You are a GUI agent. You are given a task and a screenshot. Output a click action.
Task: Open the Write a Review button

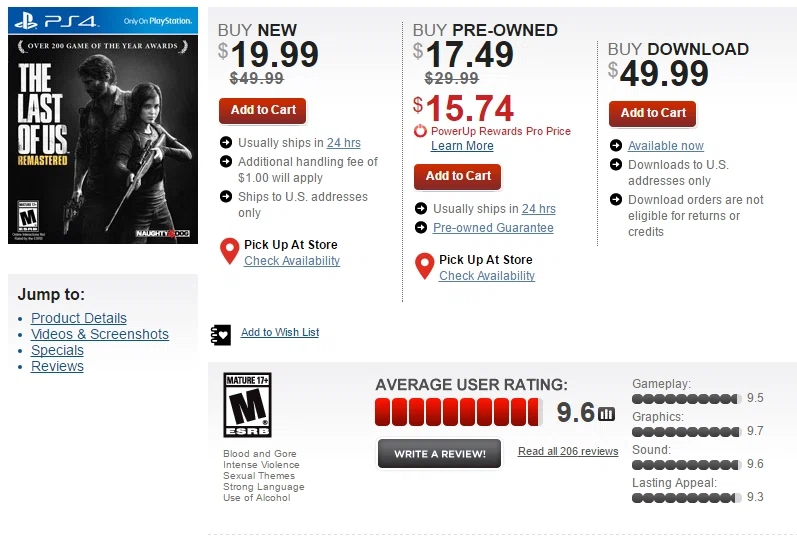pos(440,454)
